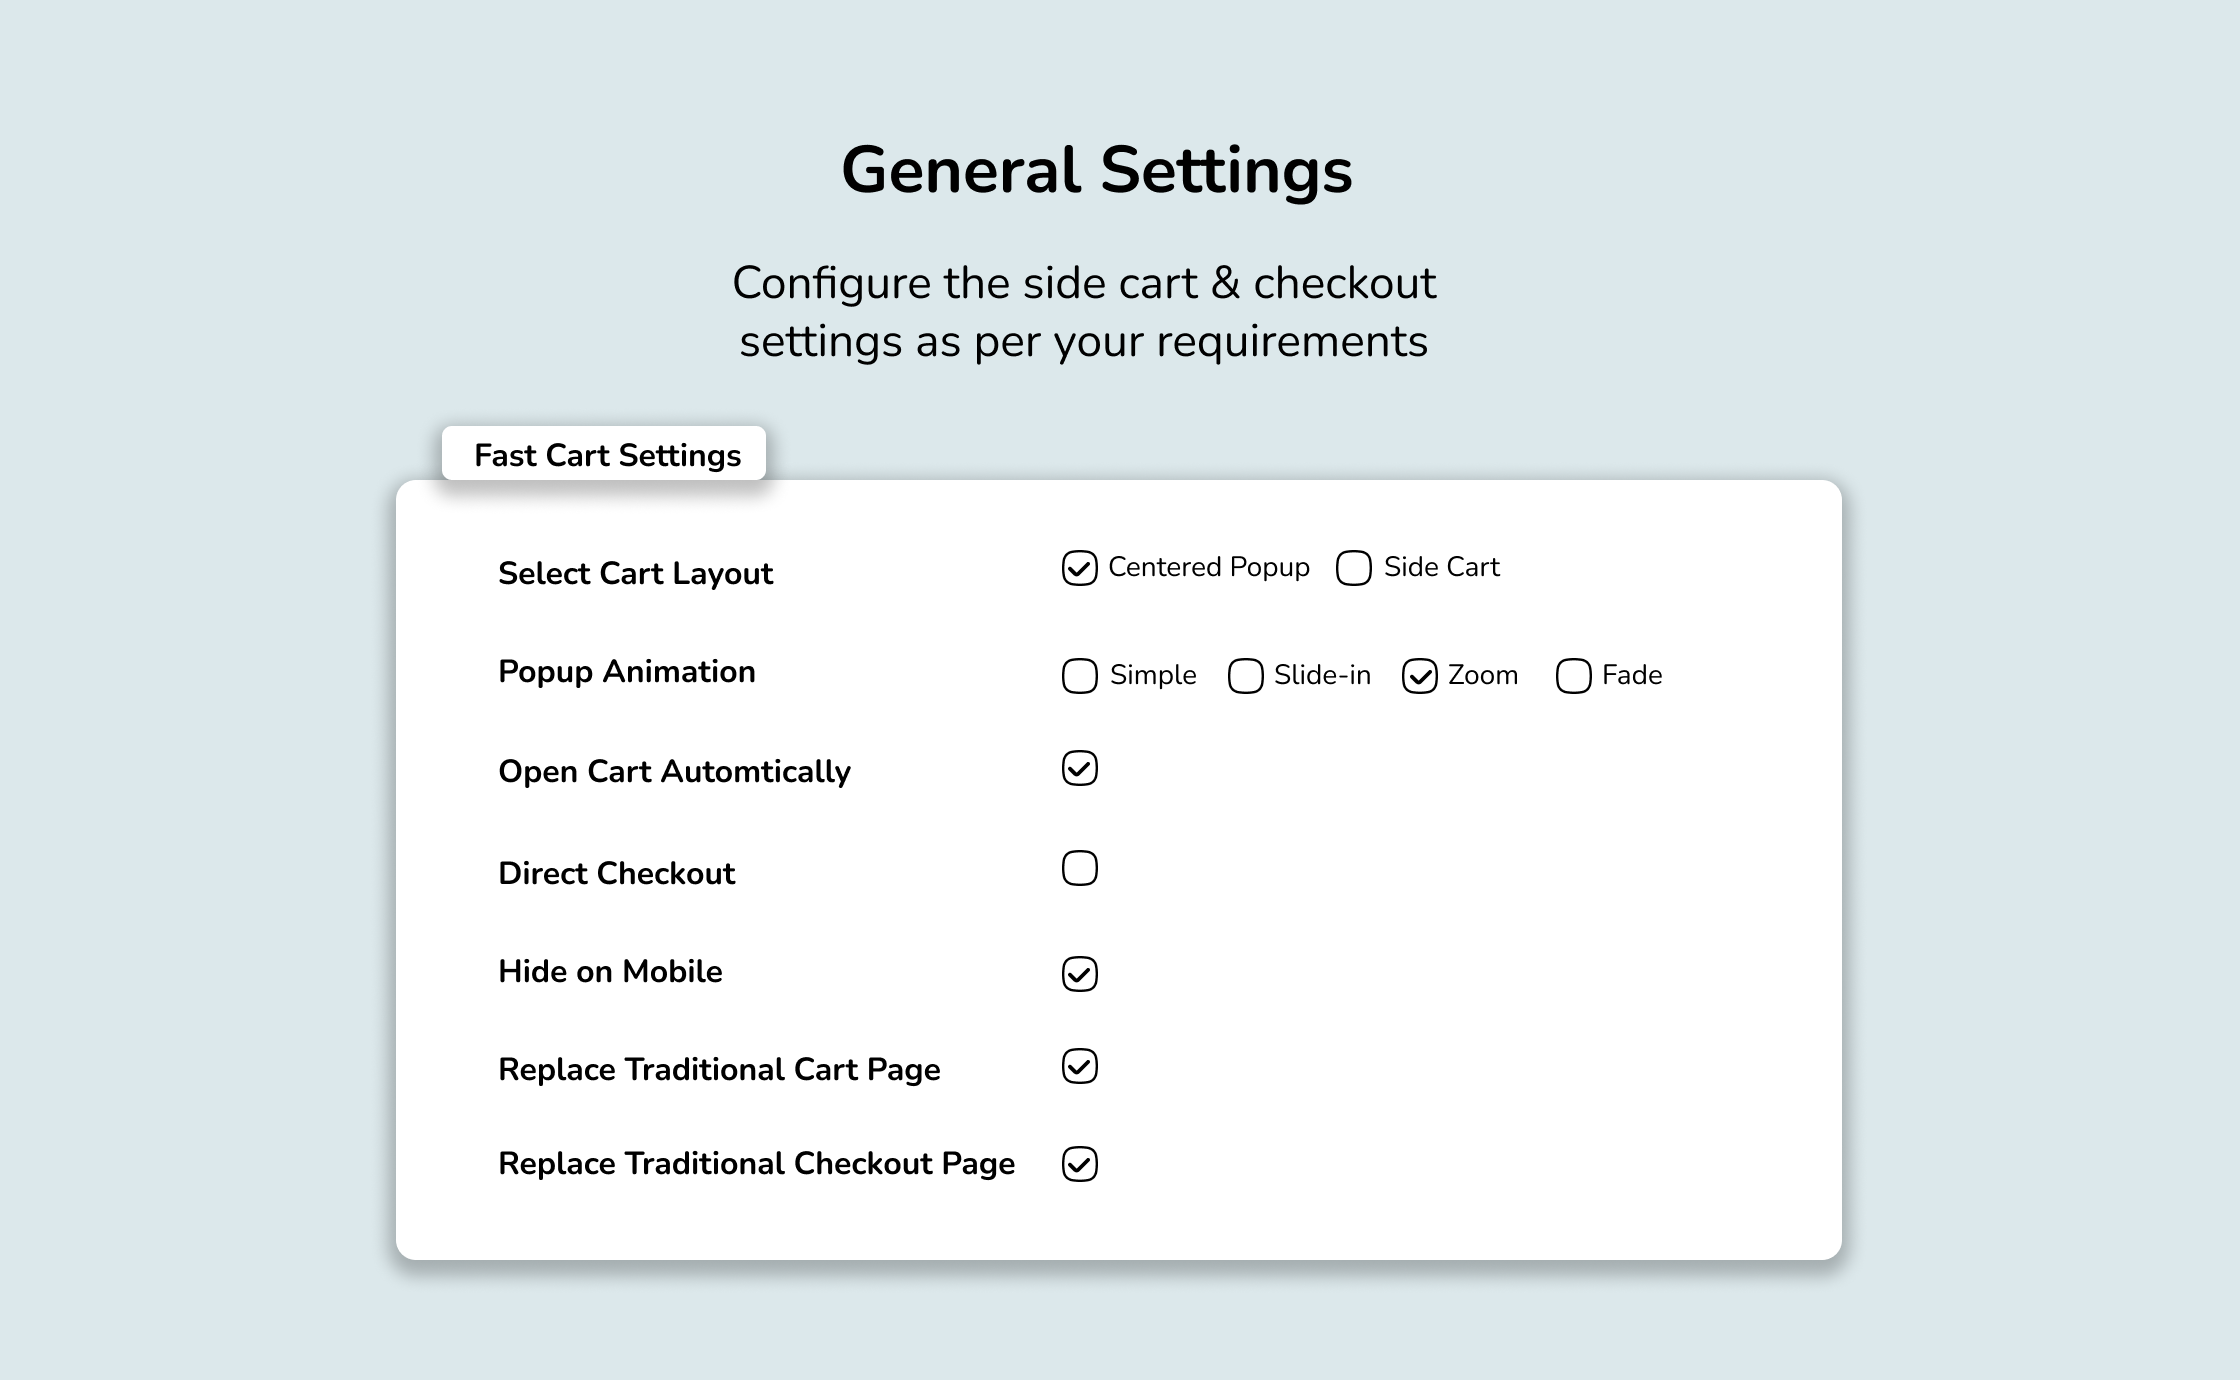Click the Direct Checkout label
2240x1380 pixels.
(x=616, y=872)
